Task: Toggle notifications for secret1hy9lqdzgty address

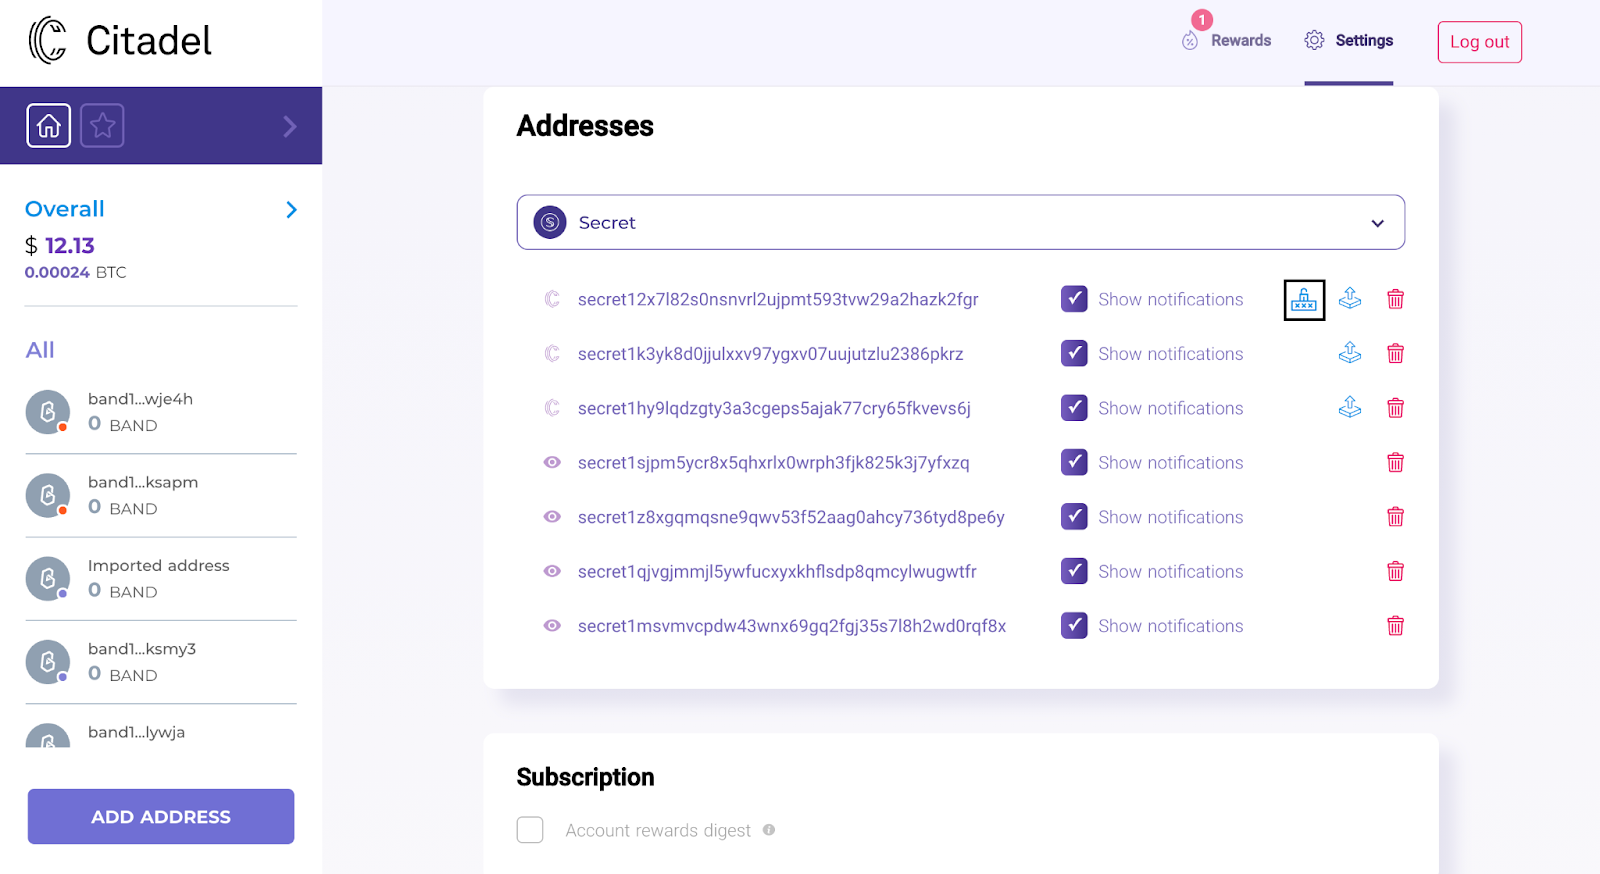Action: [x=1074, y=408]
